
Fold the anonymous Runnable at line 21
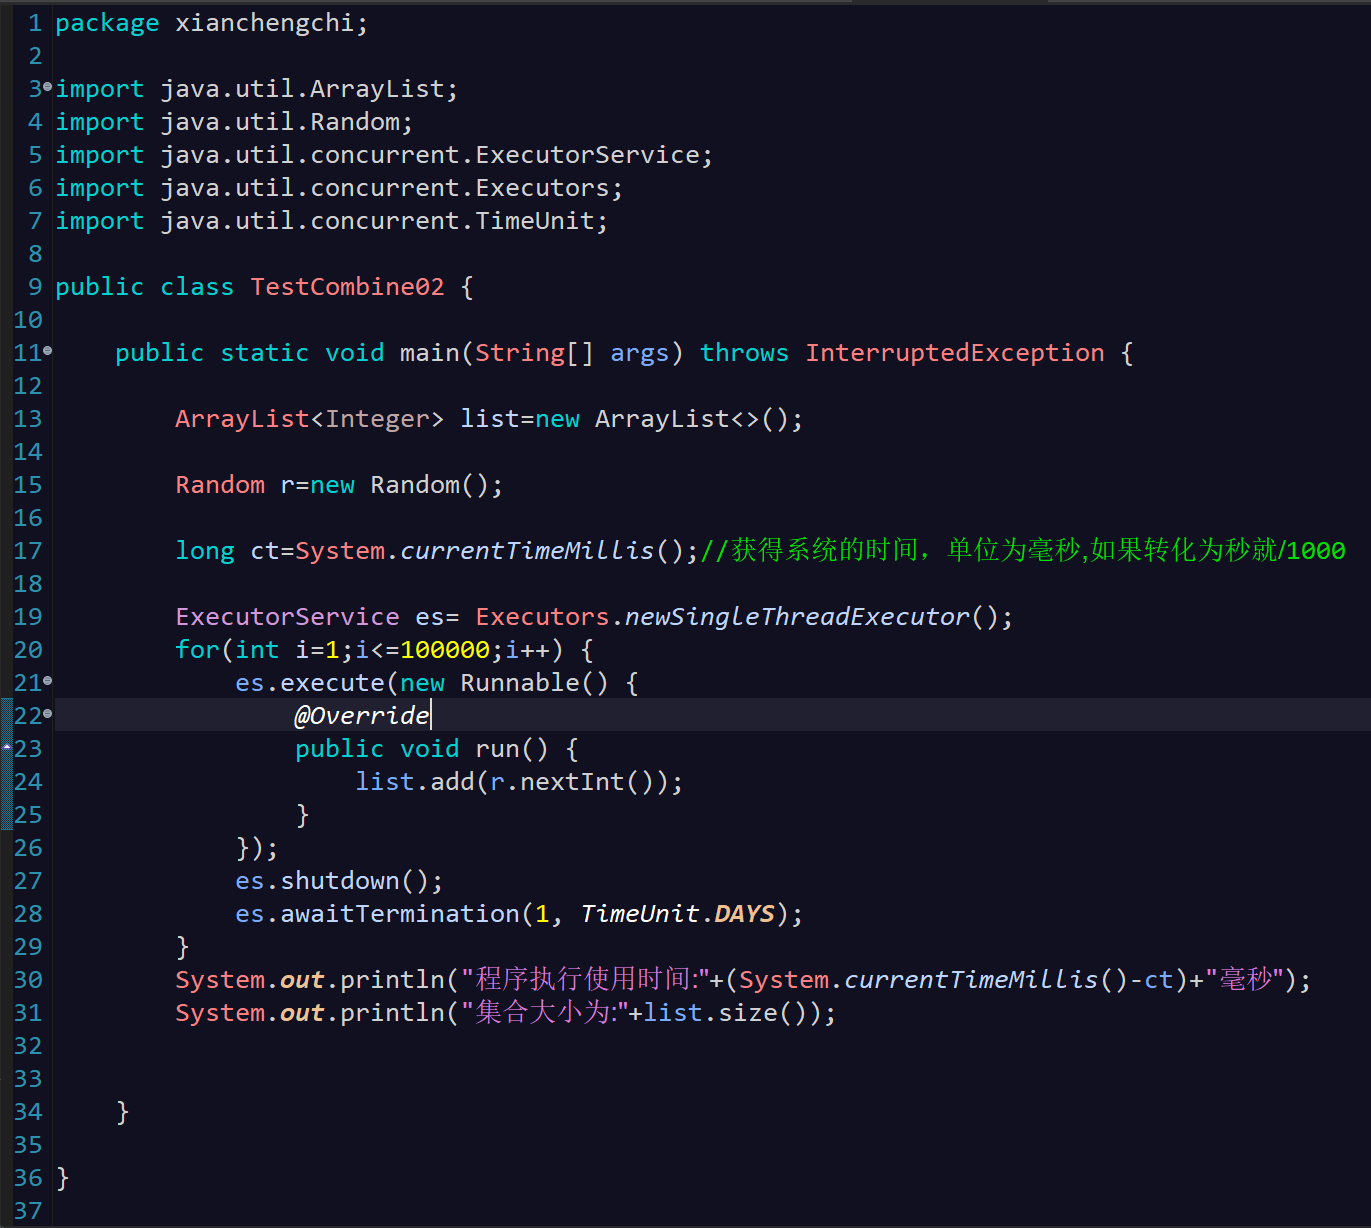(47, 681)
